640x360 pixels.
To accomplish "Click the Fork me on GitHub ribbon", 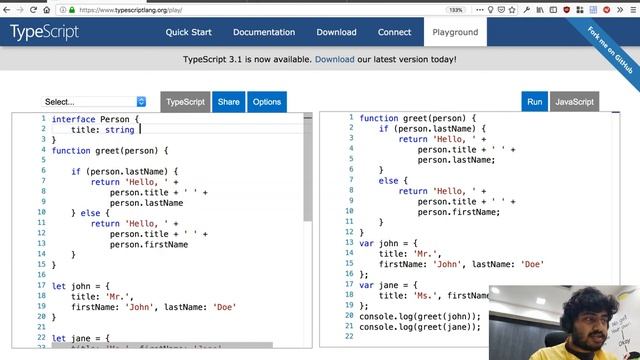I will [610, 50].
